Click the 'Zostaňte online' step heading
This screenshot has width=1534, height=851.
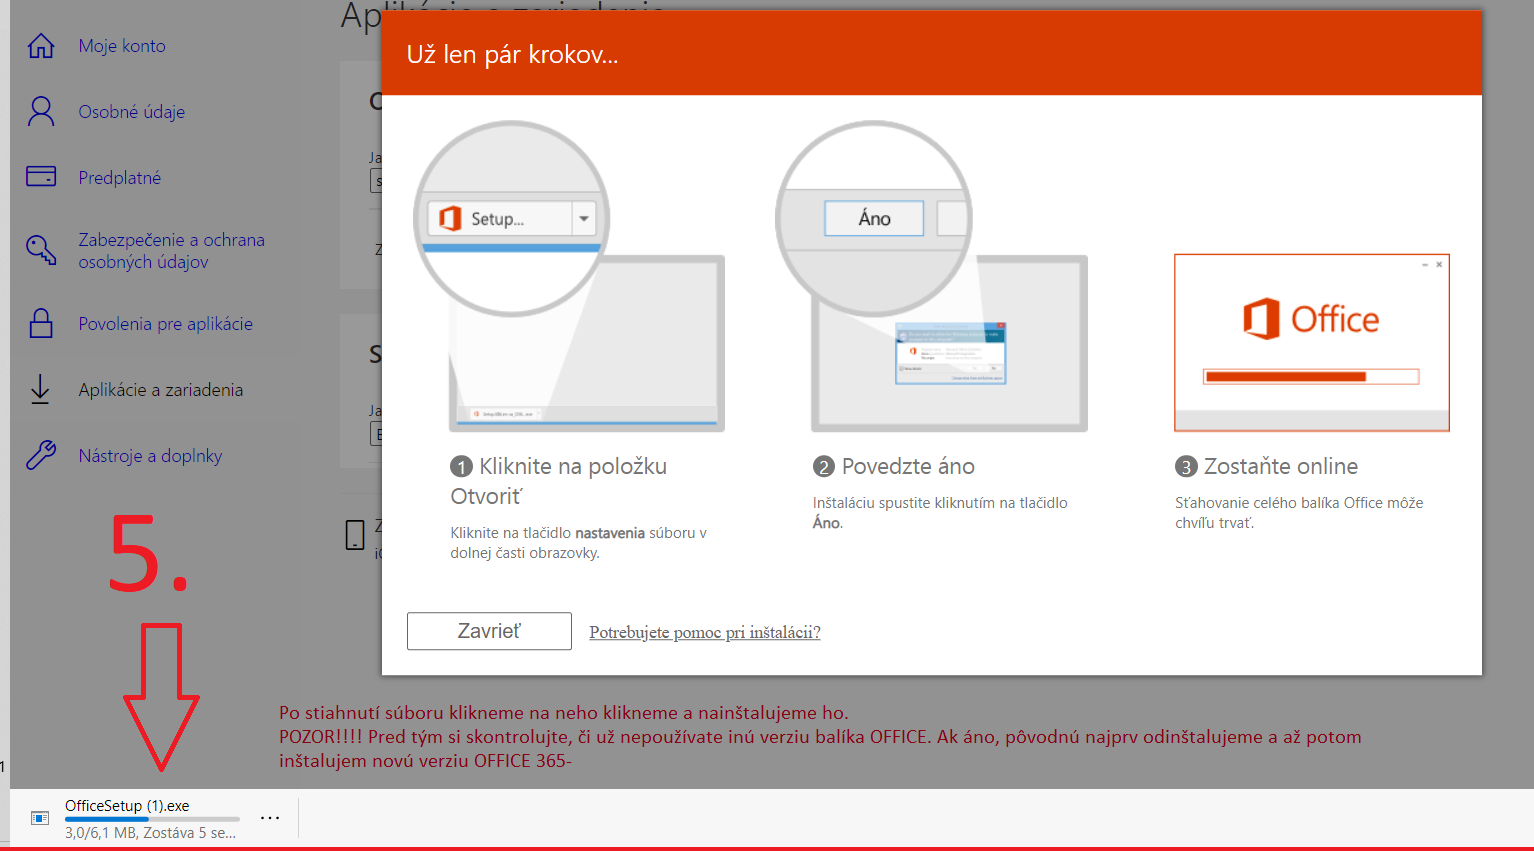point(1267,466)
